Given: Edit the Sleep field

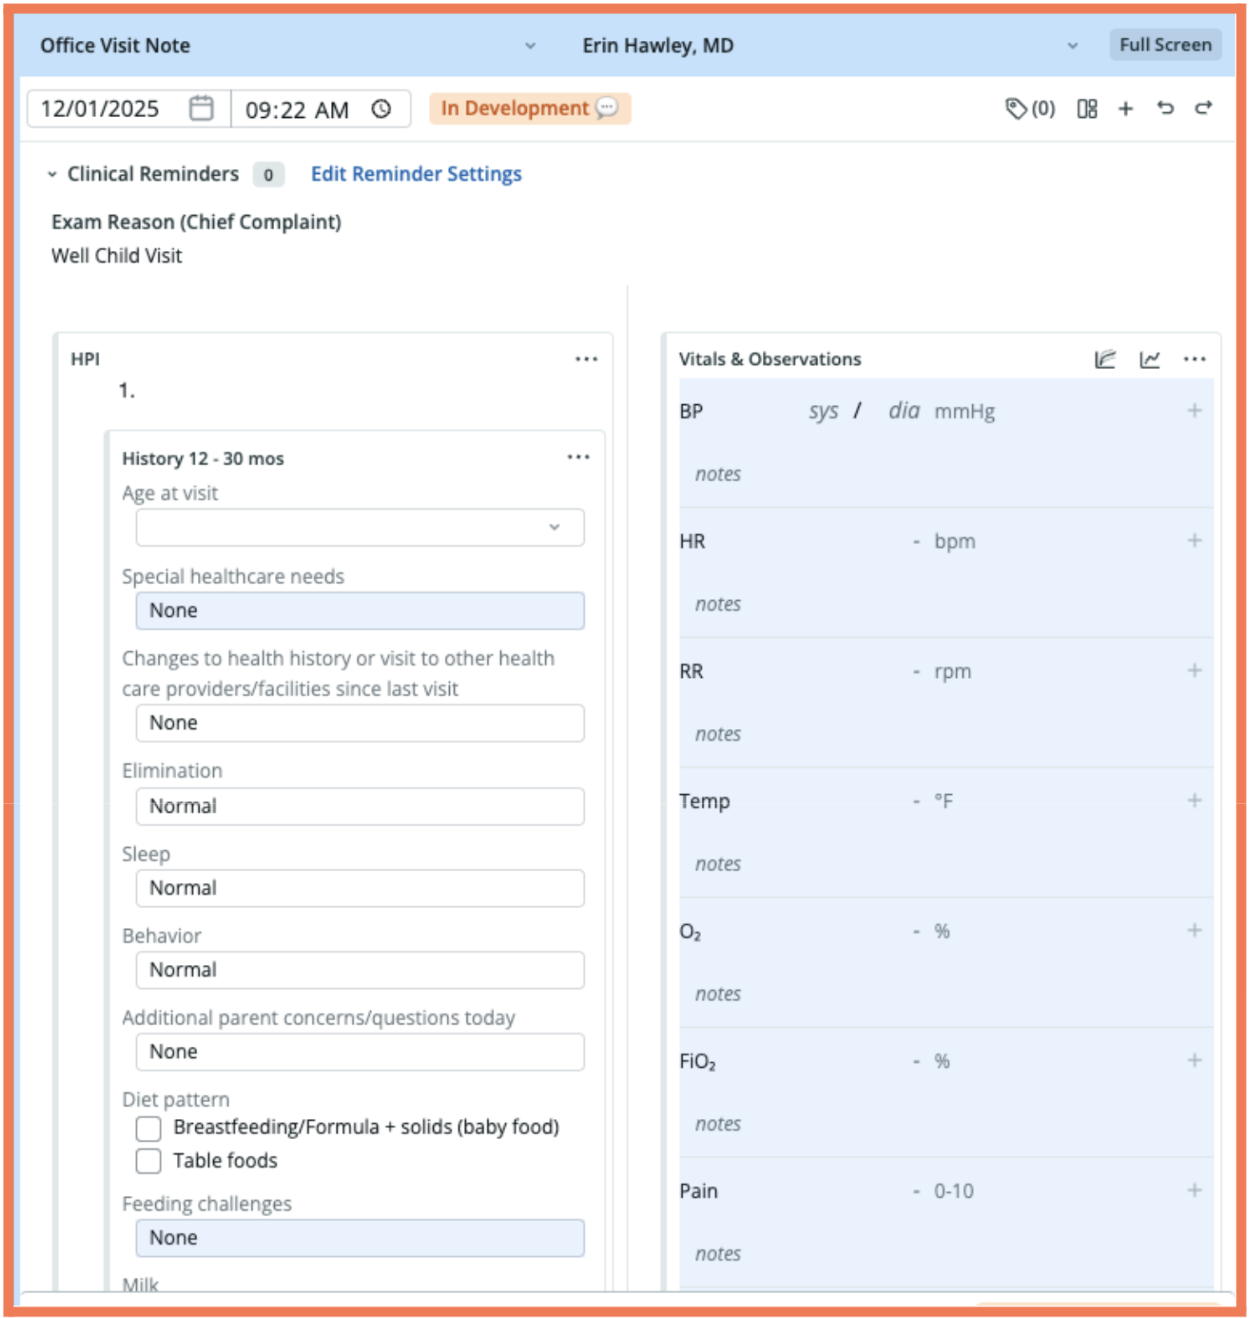Looking at the screenshot, I should (x=360, y=888).
